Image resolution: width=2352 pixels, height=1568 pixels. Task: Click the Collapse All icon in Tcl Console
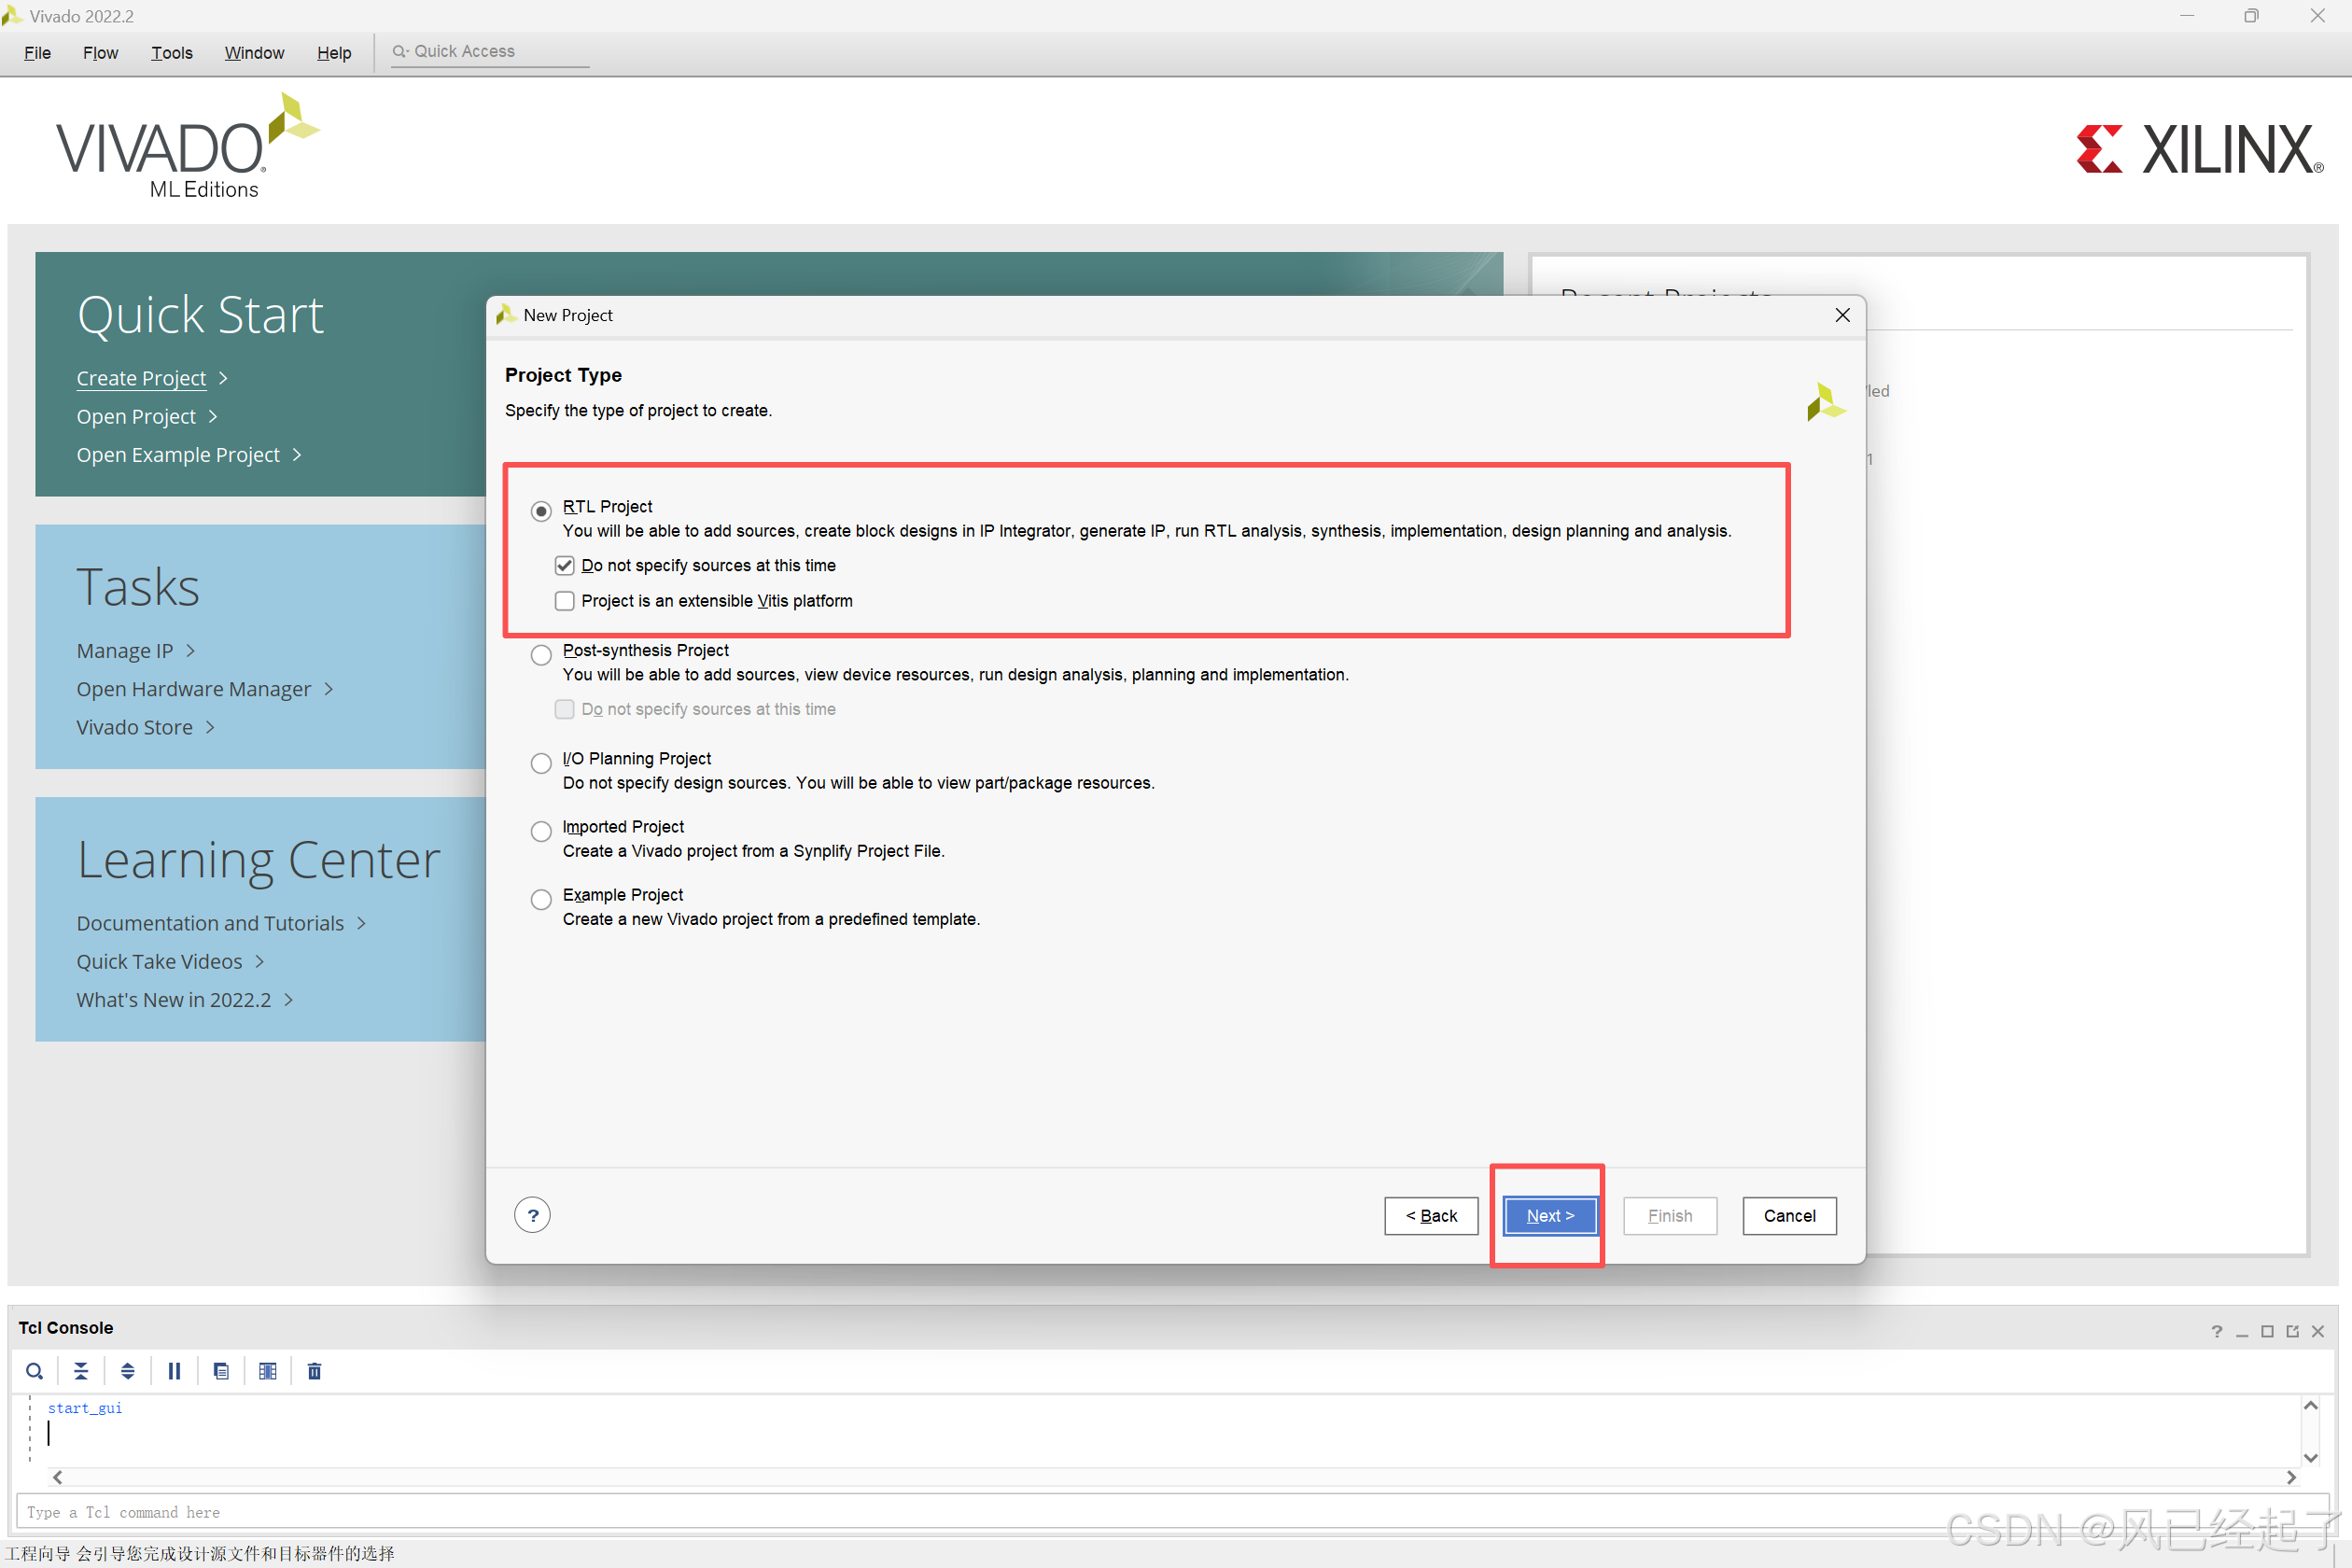click(81, 1371)
